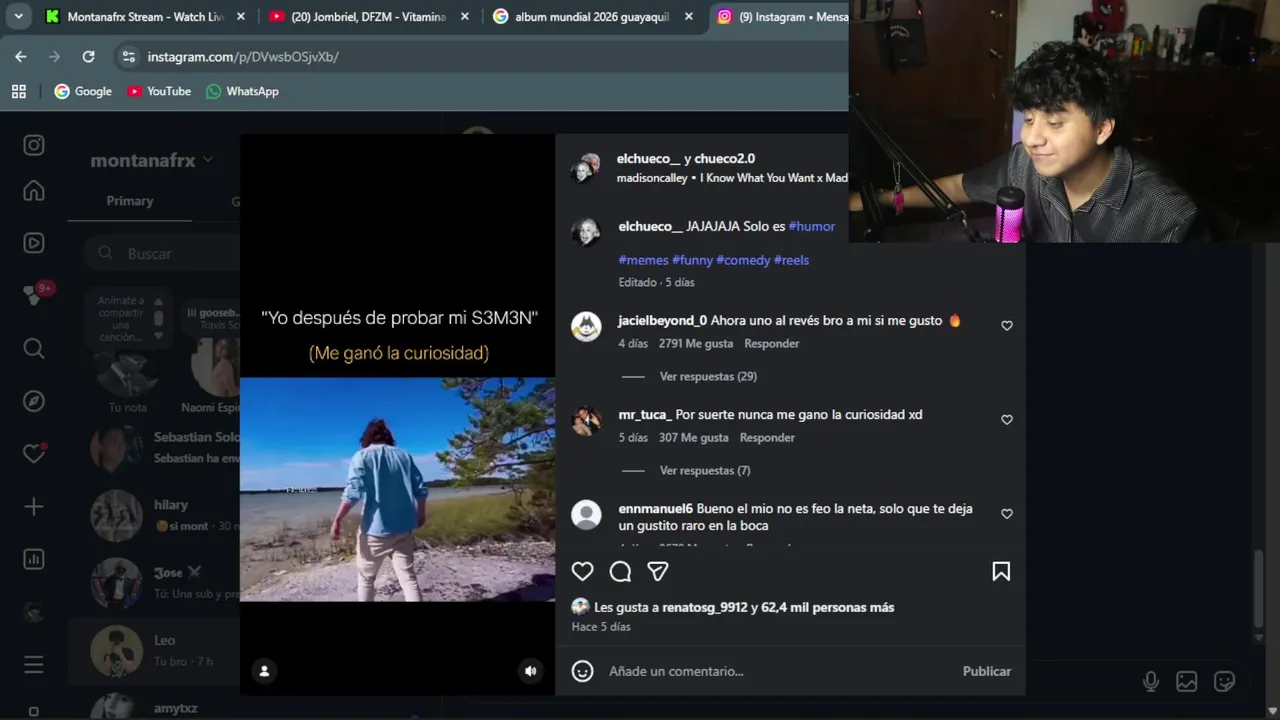
Task: Open the #comedy hashtag link
Action: point(743,260)
